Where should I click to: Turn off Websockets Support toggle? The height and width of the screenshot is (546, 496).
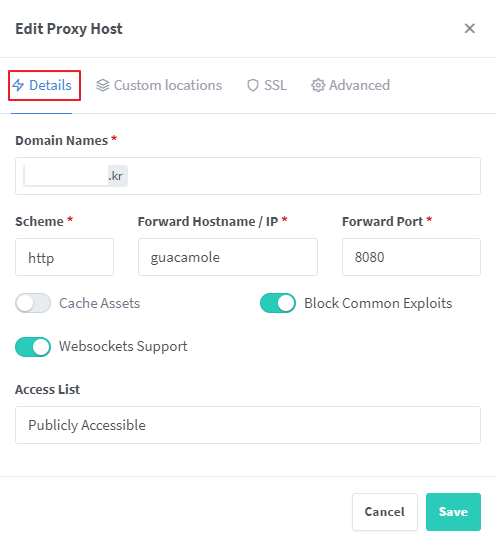tap(33, 347)
